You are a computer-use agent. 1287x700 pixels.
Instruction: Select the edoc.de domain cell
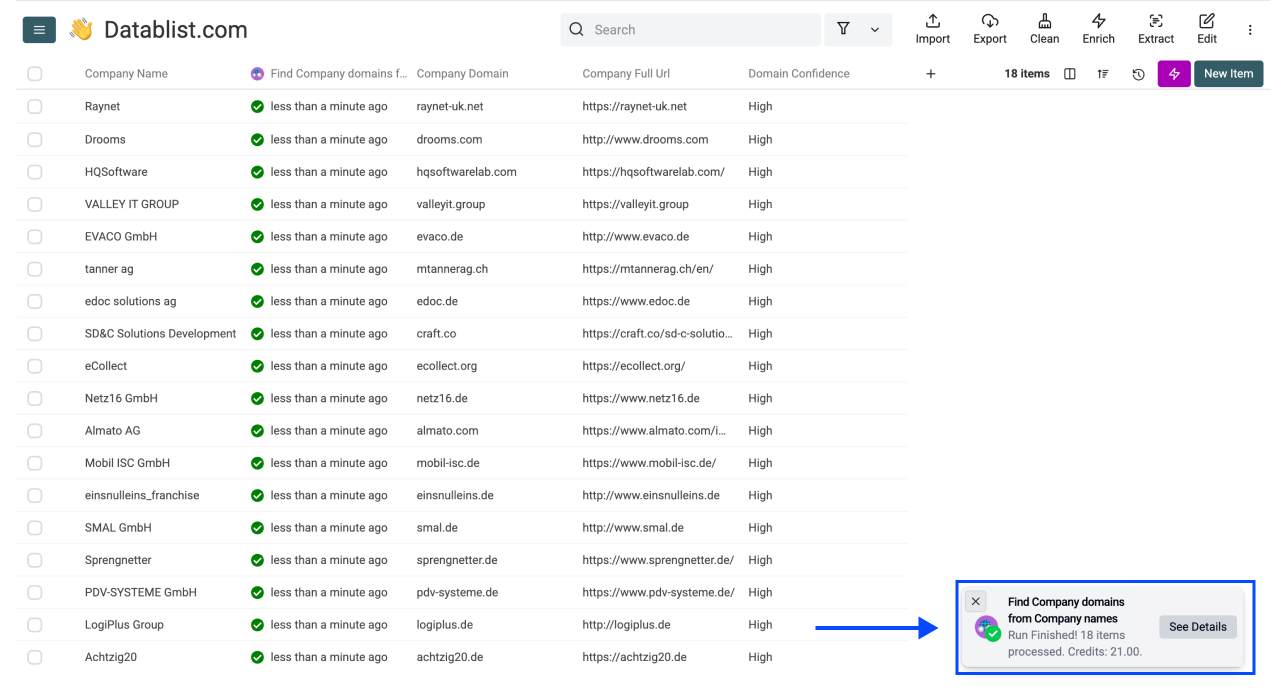[437, 301]
